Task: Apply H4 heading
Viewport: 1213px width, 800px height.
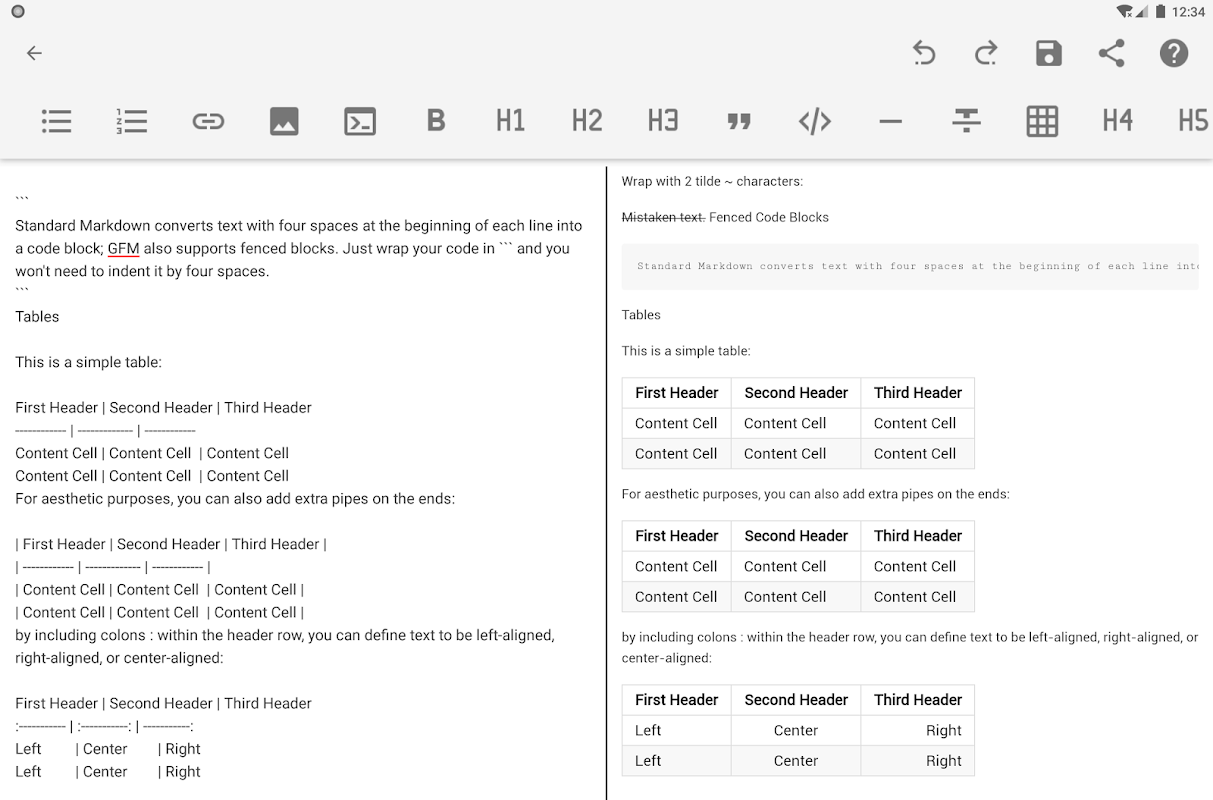Action: [x=1117, y=121]
